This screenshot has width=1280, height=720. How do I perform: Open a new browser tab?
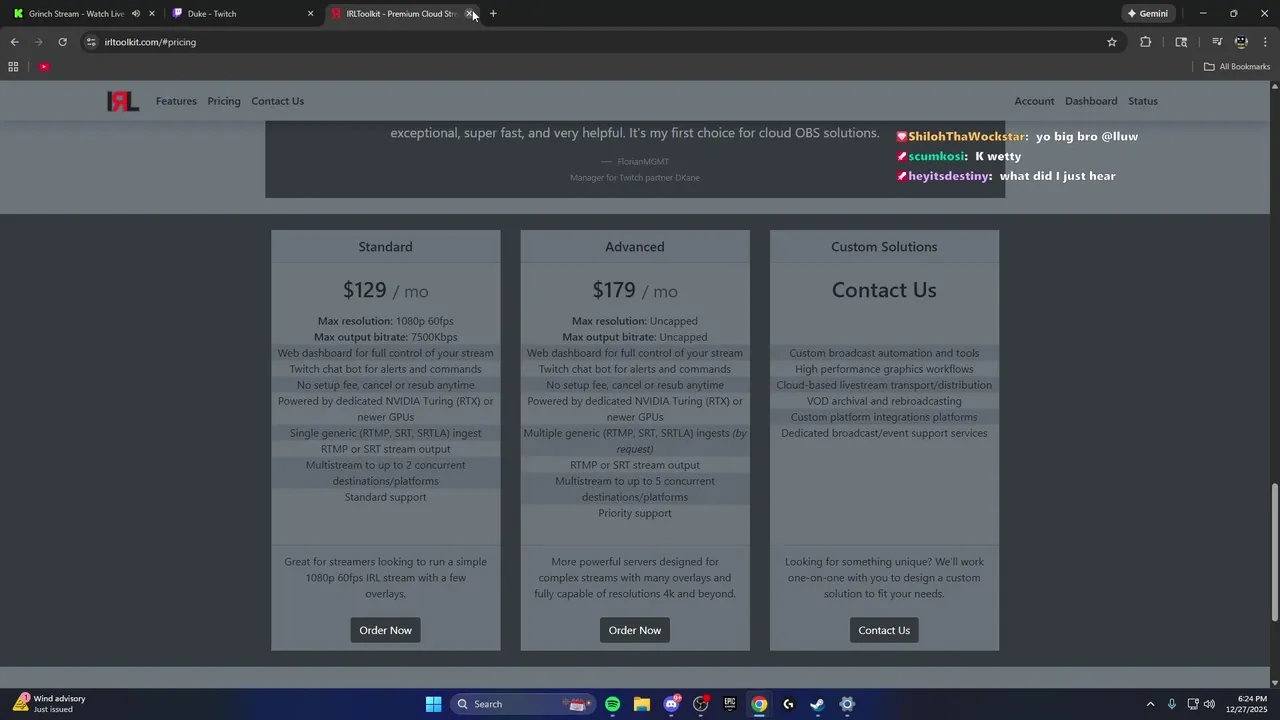pos(493,14)
